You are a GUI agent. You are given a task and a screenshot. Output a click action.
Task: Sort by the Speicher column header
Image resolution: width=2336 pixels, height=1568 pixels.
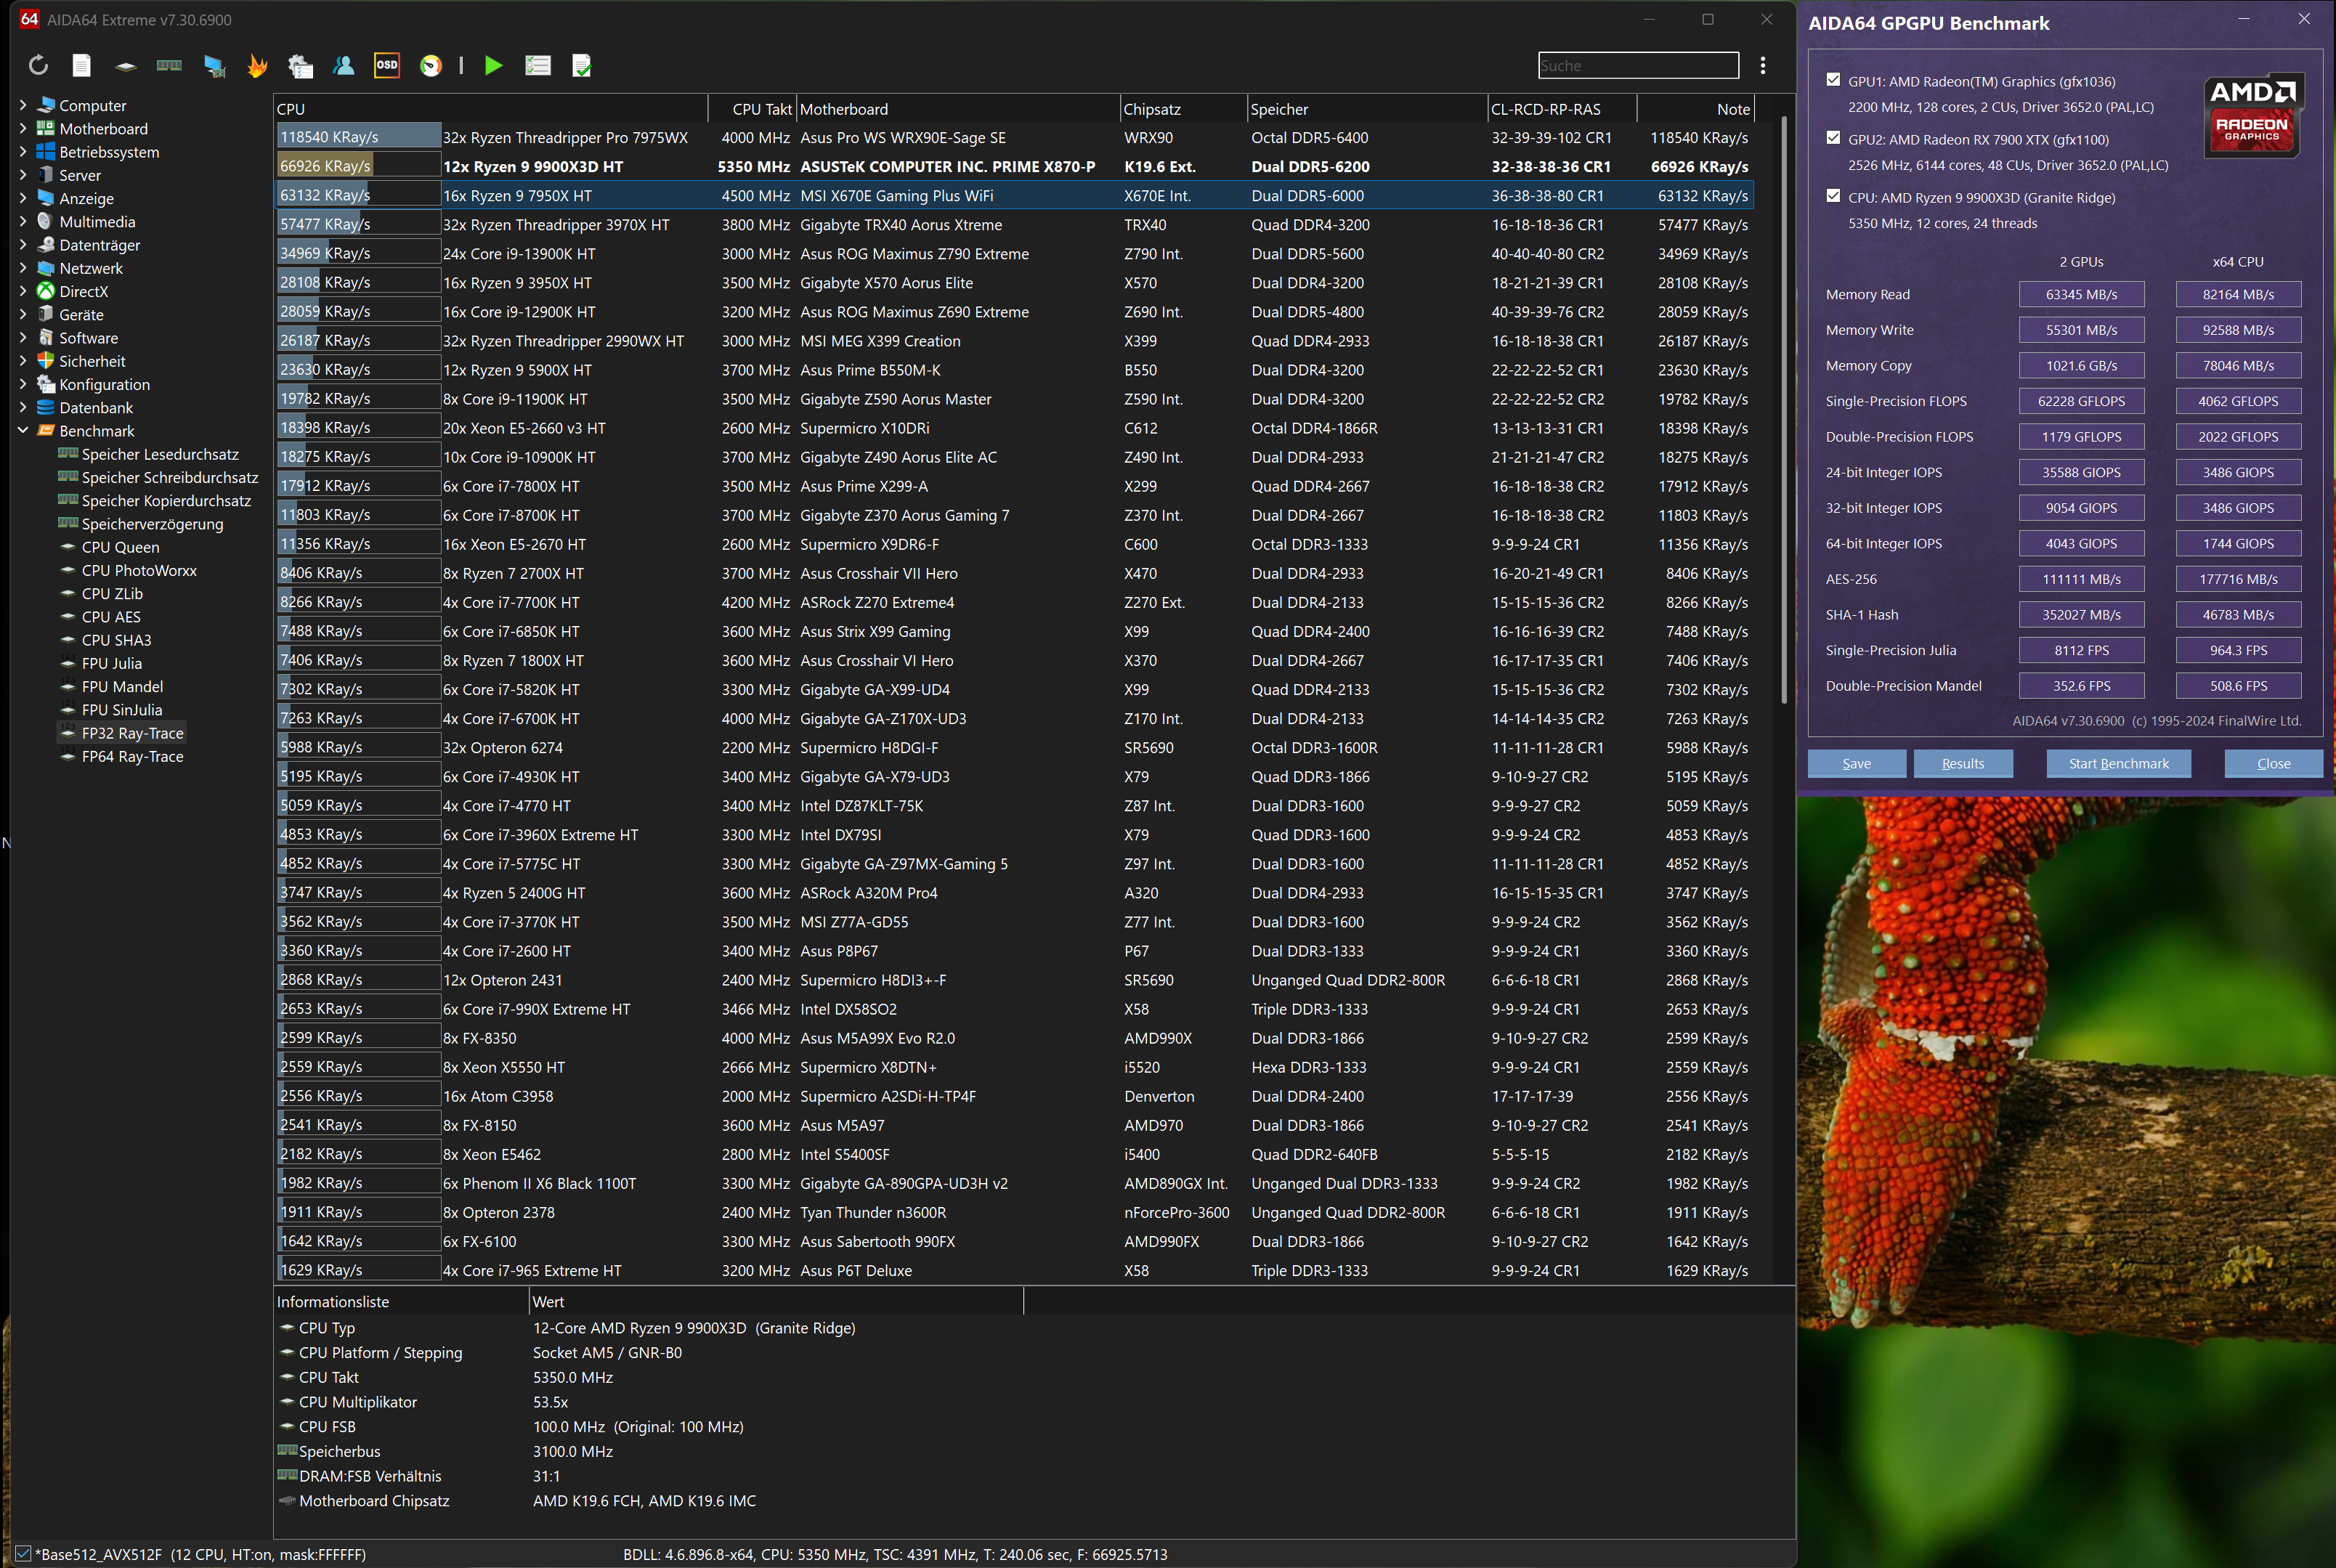coord(1367,109)
